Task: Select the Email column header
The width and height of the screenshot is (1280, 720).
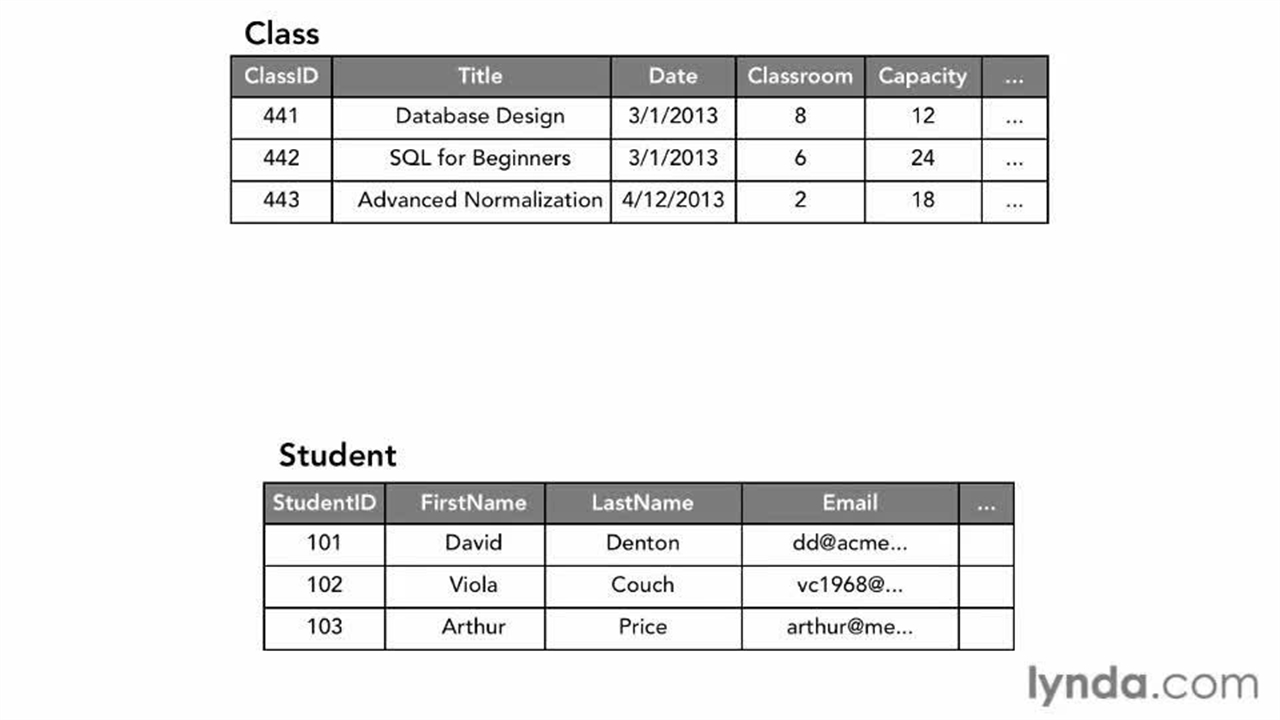Action: 850,503
